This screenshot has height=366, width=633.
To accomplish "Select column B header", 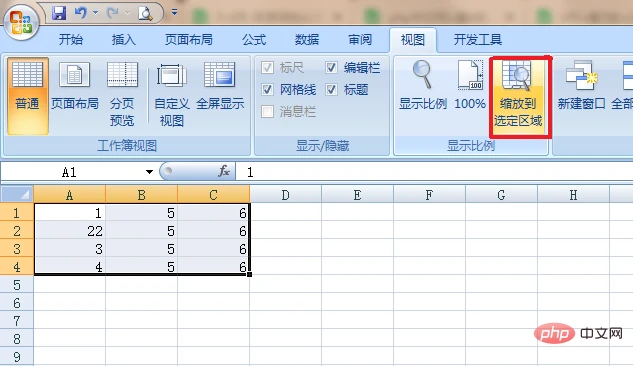I will pos(141,195).
